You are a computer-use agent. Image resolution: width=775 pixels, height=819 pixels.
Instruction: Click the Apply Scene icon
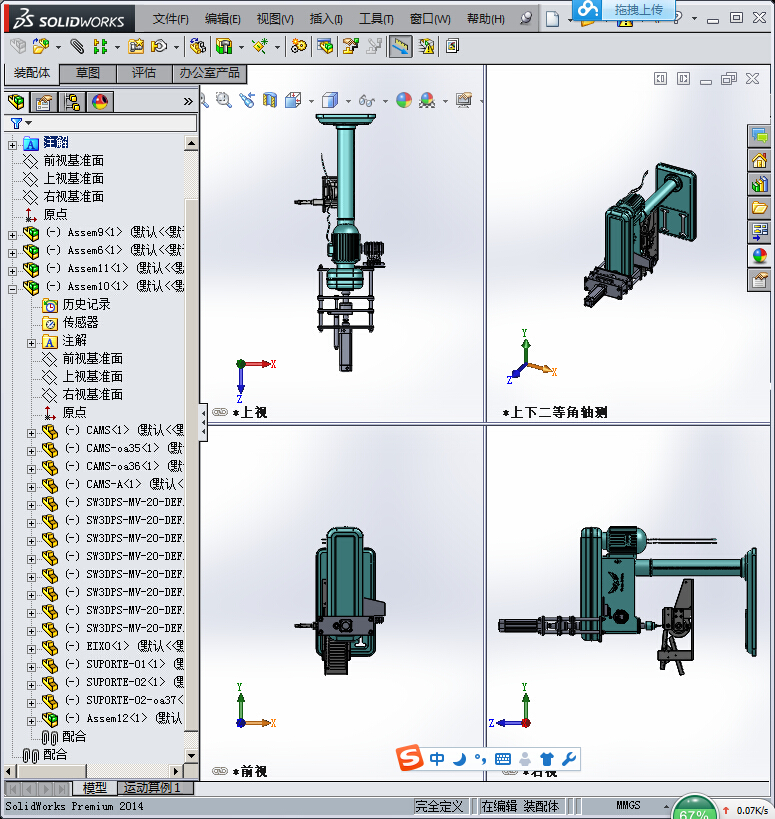[427, 100]
